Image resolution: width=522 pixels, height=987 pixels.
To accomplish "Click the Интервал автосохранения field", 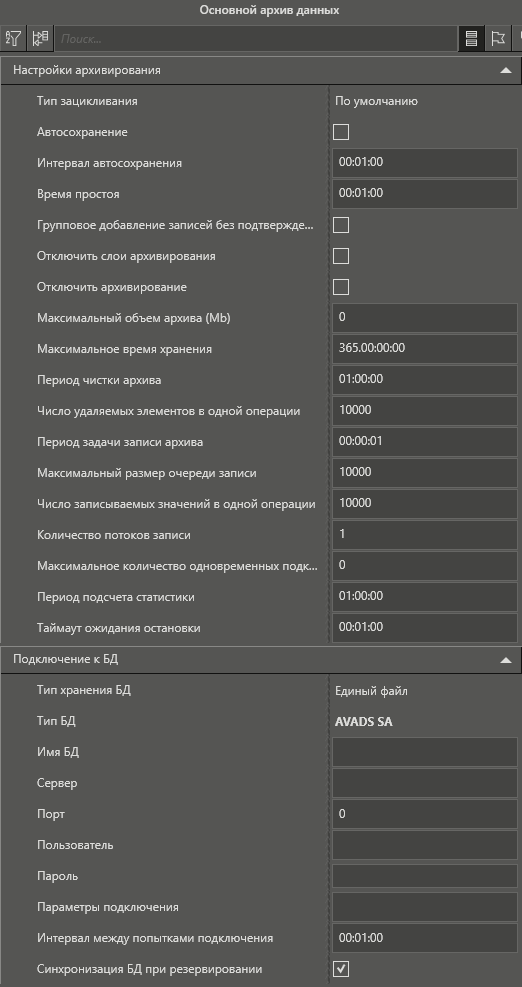I will [425, 162].
